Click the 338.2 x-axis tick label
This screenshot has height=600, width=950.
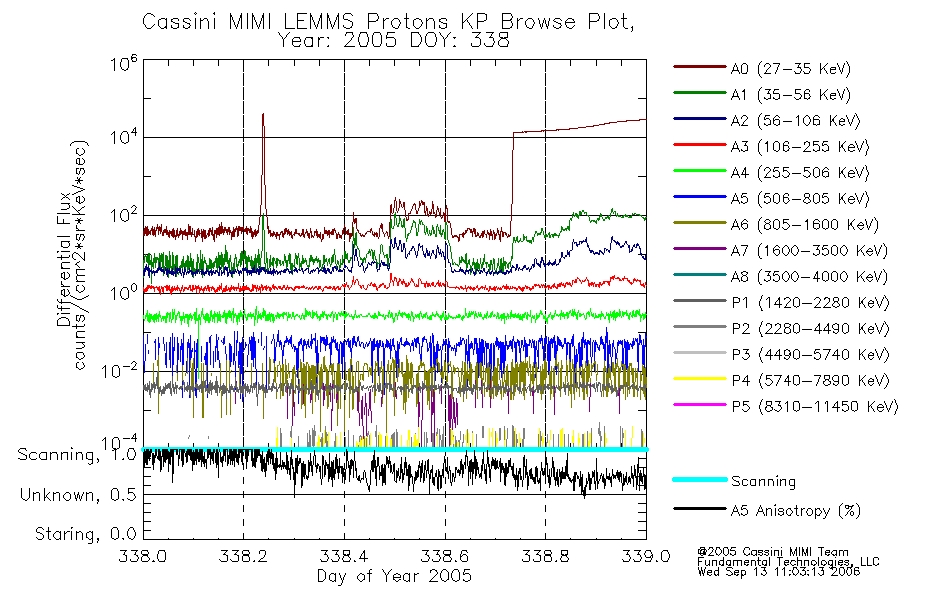pos(244,556)
